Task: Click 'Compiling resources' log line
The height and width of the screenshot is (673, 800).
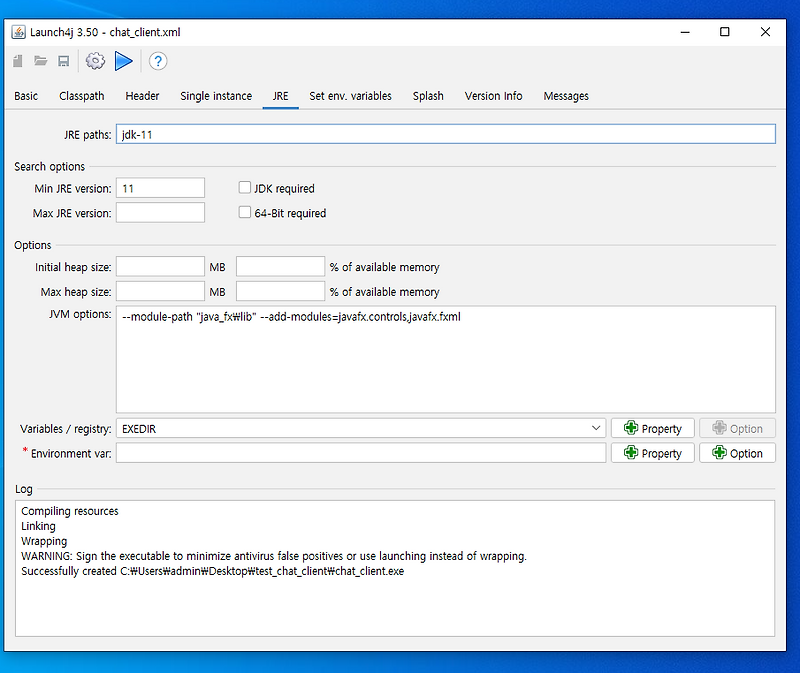Action: [x=69, y=511]
